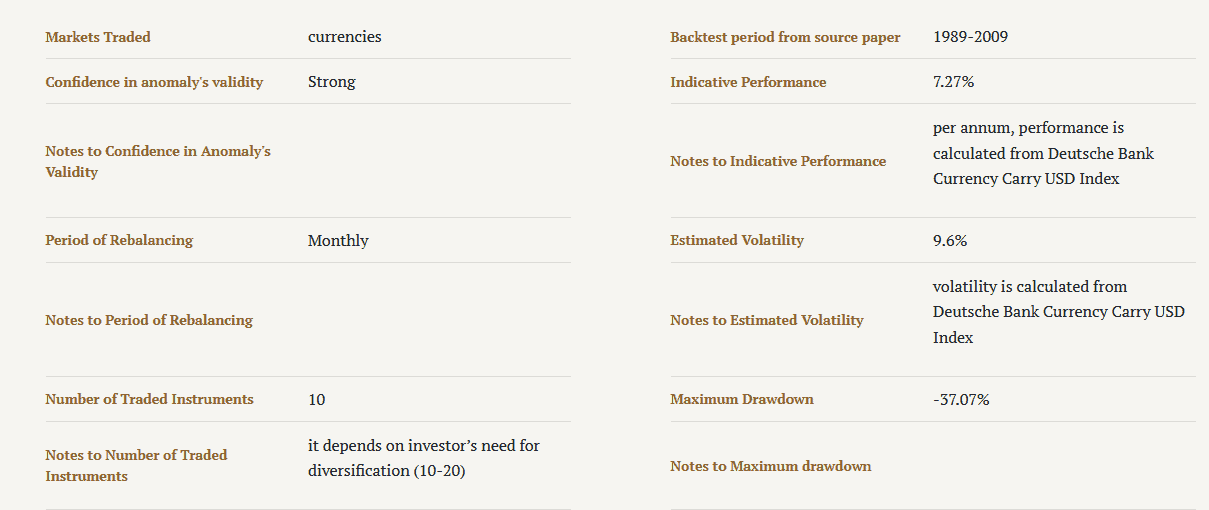Select the "currencies" value text
This screenshot has height=510, width=1209.
(x=344, y=37)
